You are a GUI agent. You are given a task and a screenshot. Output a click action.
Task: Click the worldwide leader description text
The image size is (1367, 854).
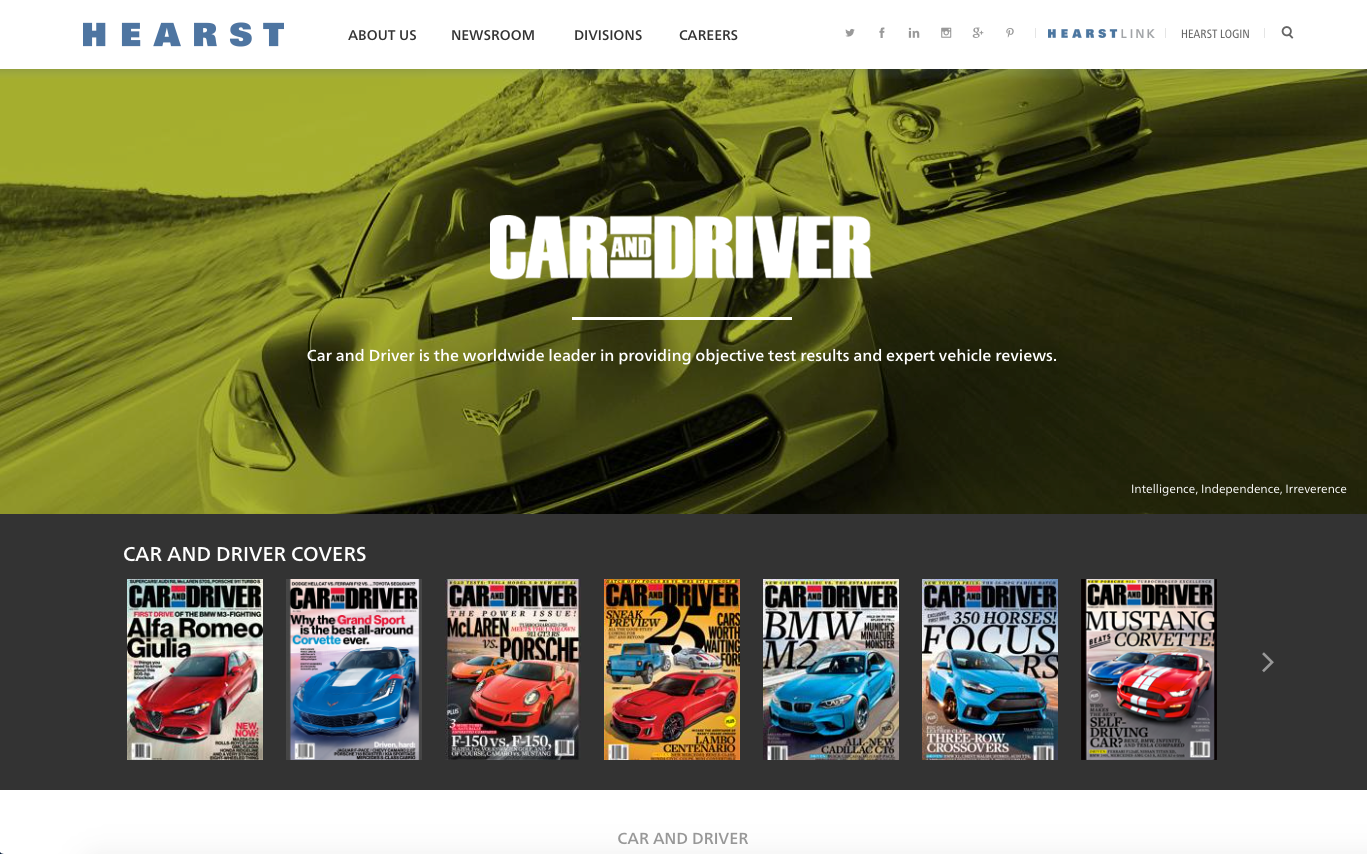682,355
